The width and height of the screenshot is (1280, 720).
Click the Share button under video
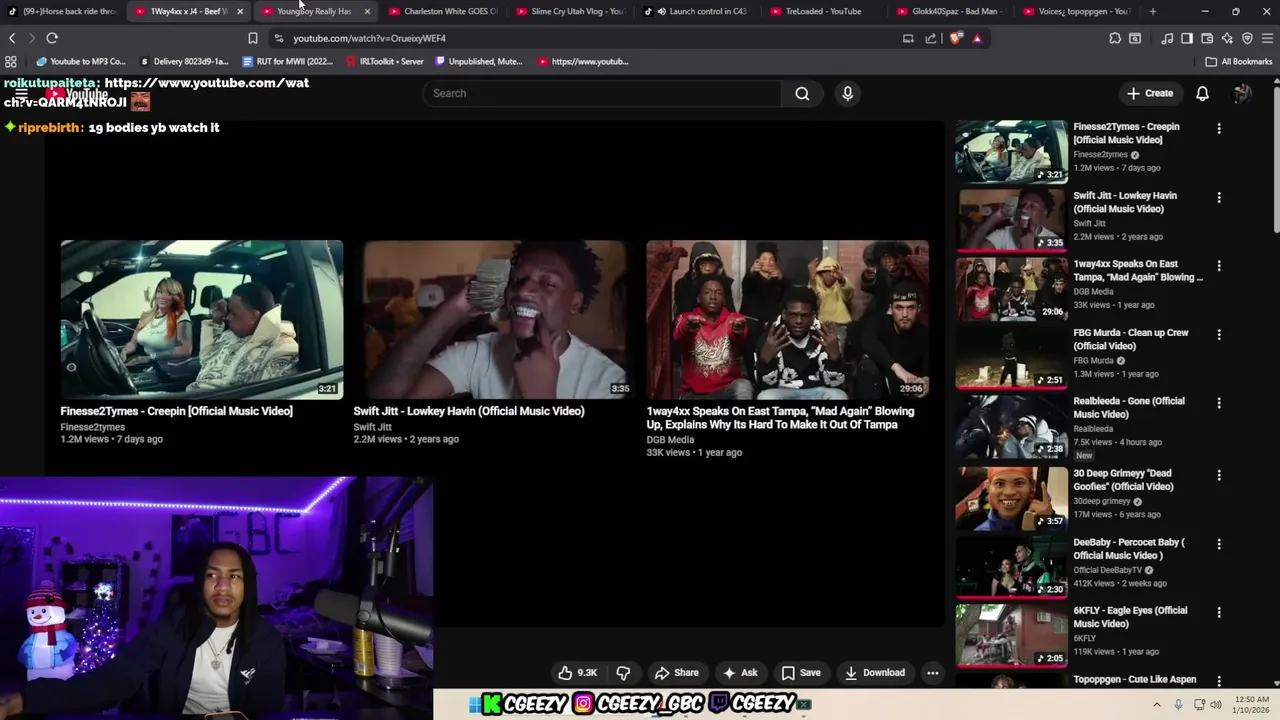pyautogui.click(x=677, y=673)
